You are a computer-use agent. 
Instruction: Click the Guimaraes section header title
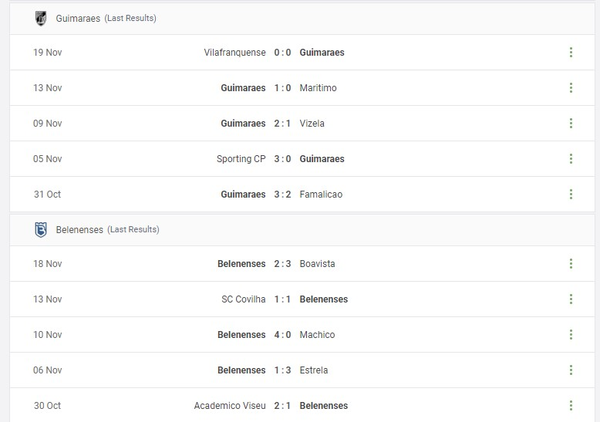(x=78, y=19)
